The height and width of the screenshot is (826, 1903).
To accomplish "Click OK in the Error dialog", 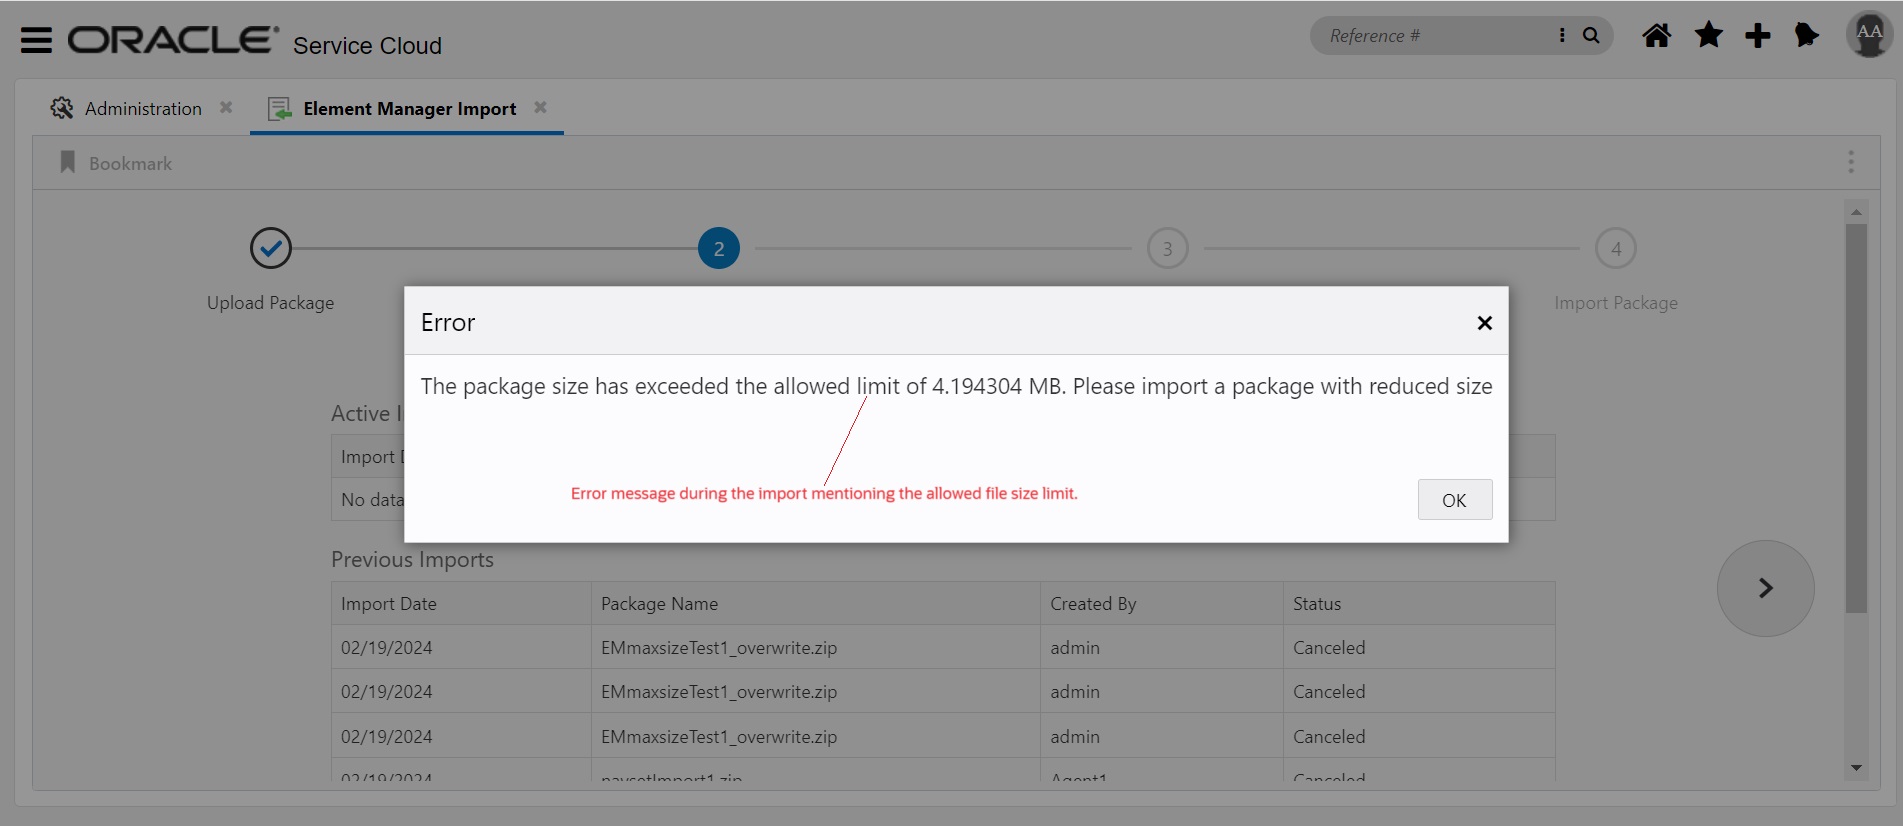I will click(1455, 500).
